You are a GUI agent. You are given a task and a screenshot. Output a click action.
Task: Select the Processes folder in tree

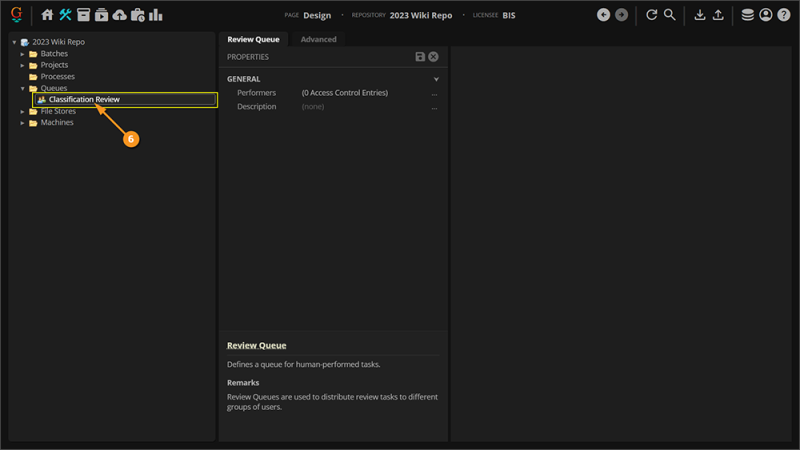point(57,77)
